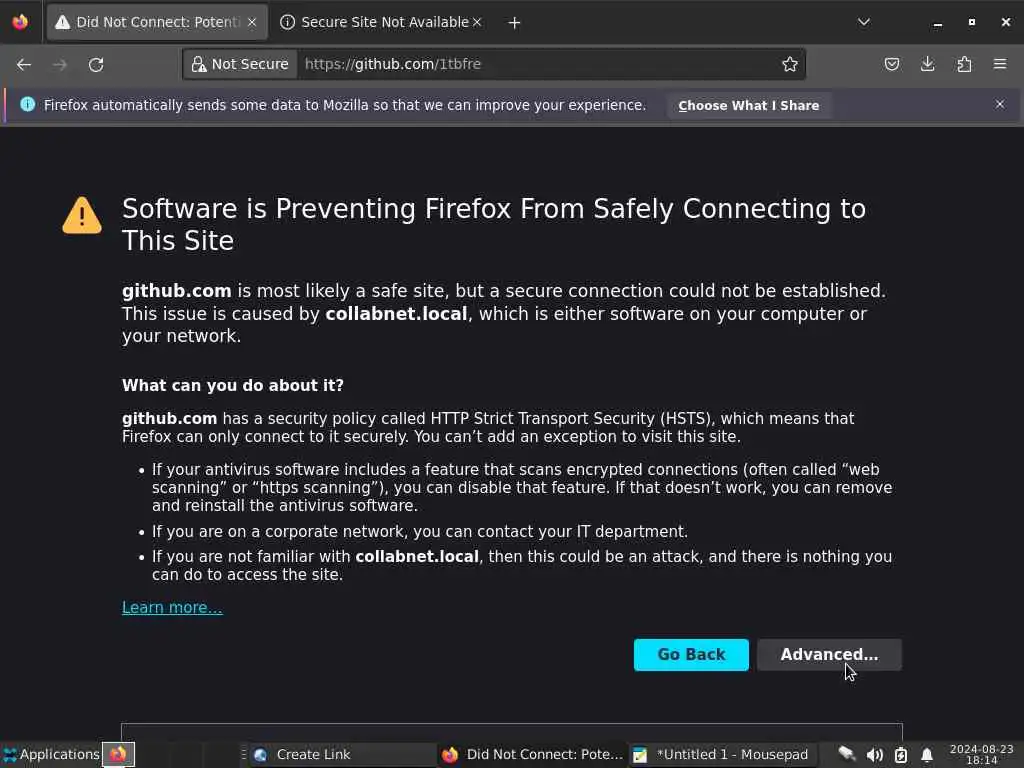Dismiss the Mozilla data notification bar
Viewport: 1024px width, 768px height.
[x=999, y=104]
